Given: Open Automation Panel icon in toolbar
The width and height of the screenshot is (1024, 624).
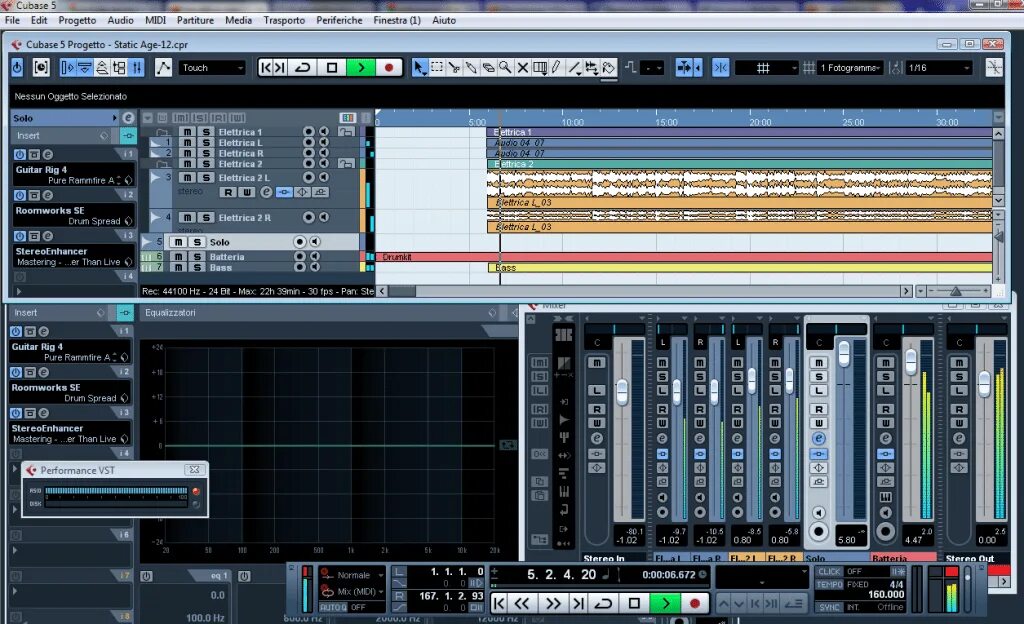Looking at the screenshot, I should pos(163,67).
